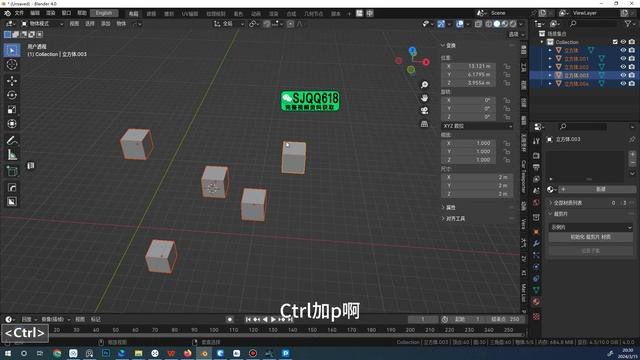Hide 立方体.002 in viewport via eye icon

[623, 67]
